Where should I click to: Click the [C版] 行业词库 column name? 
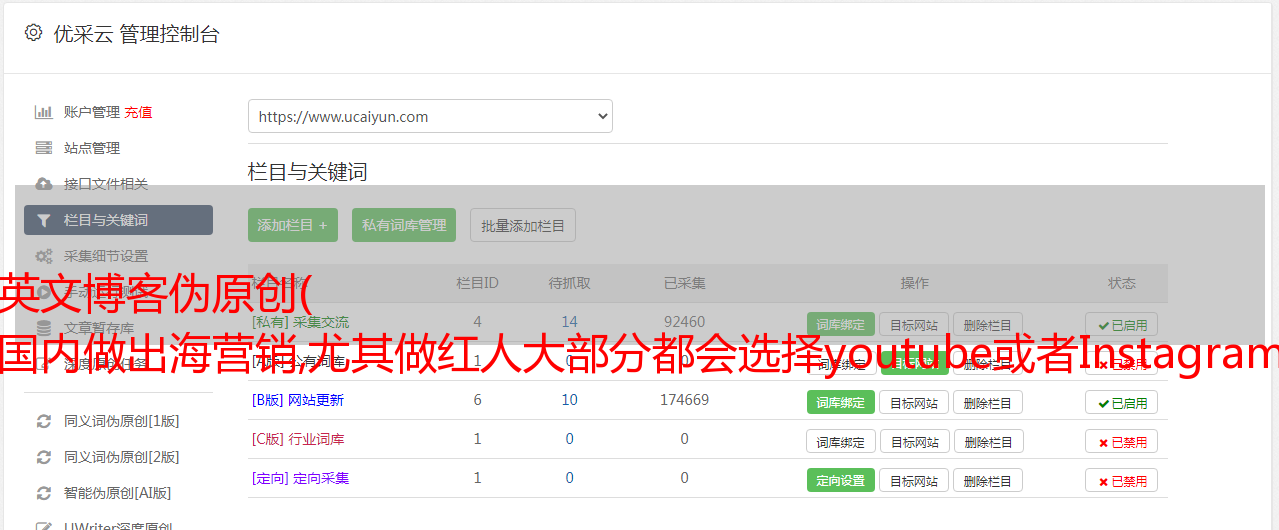297,439
